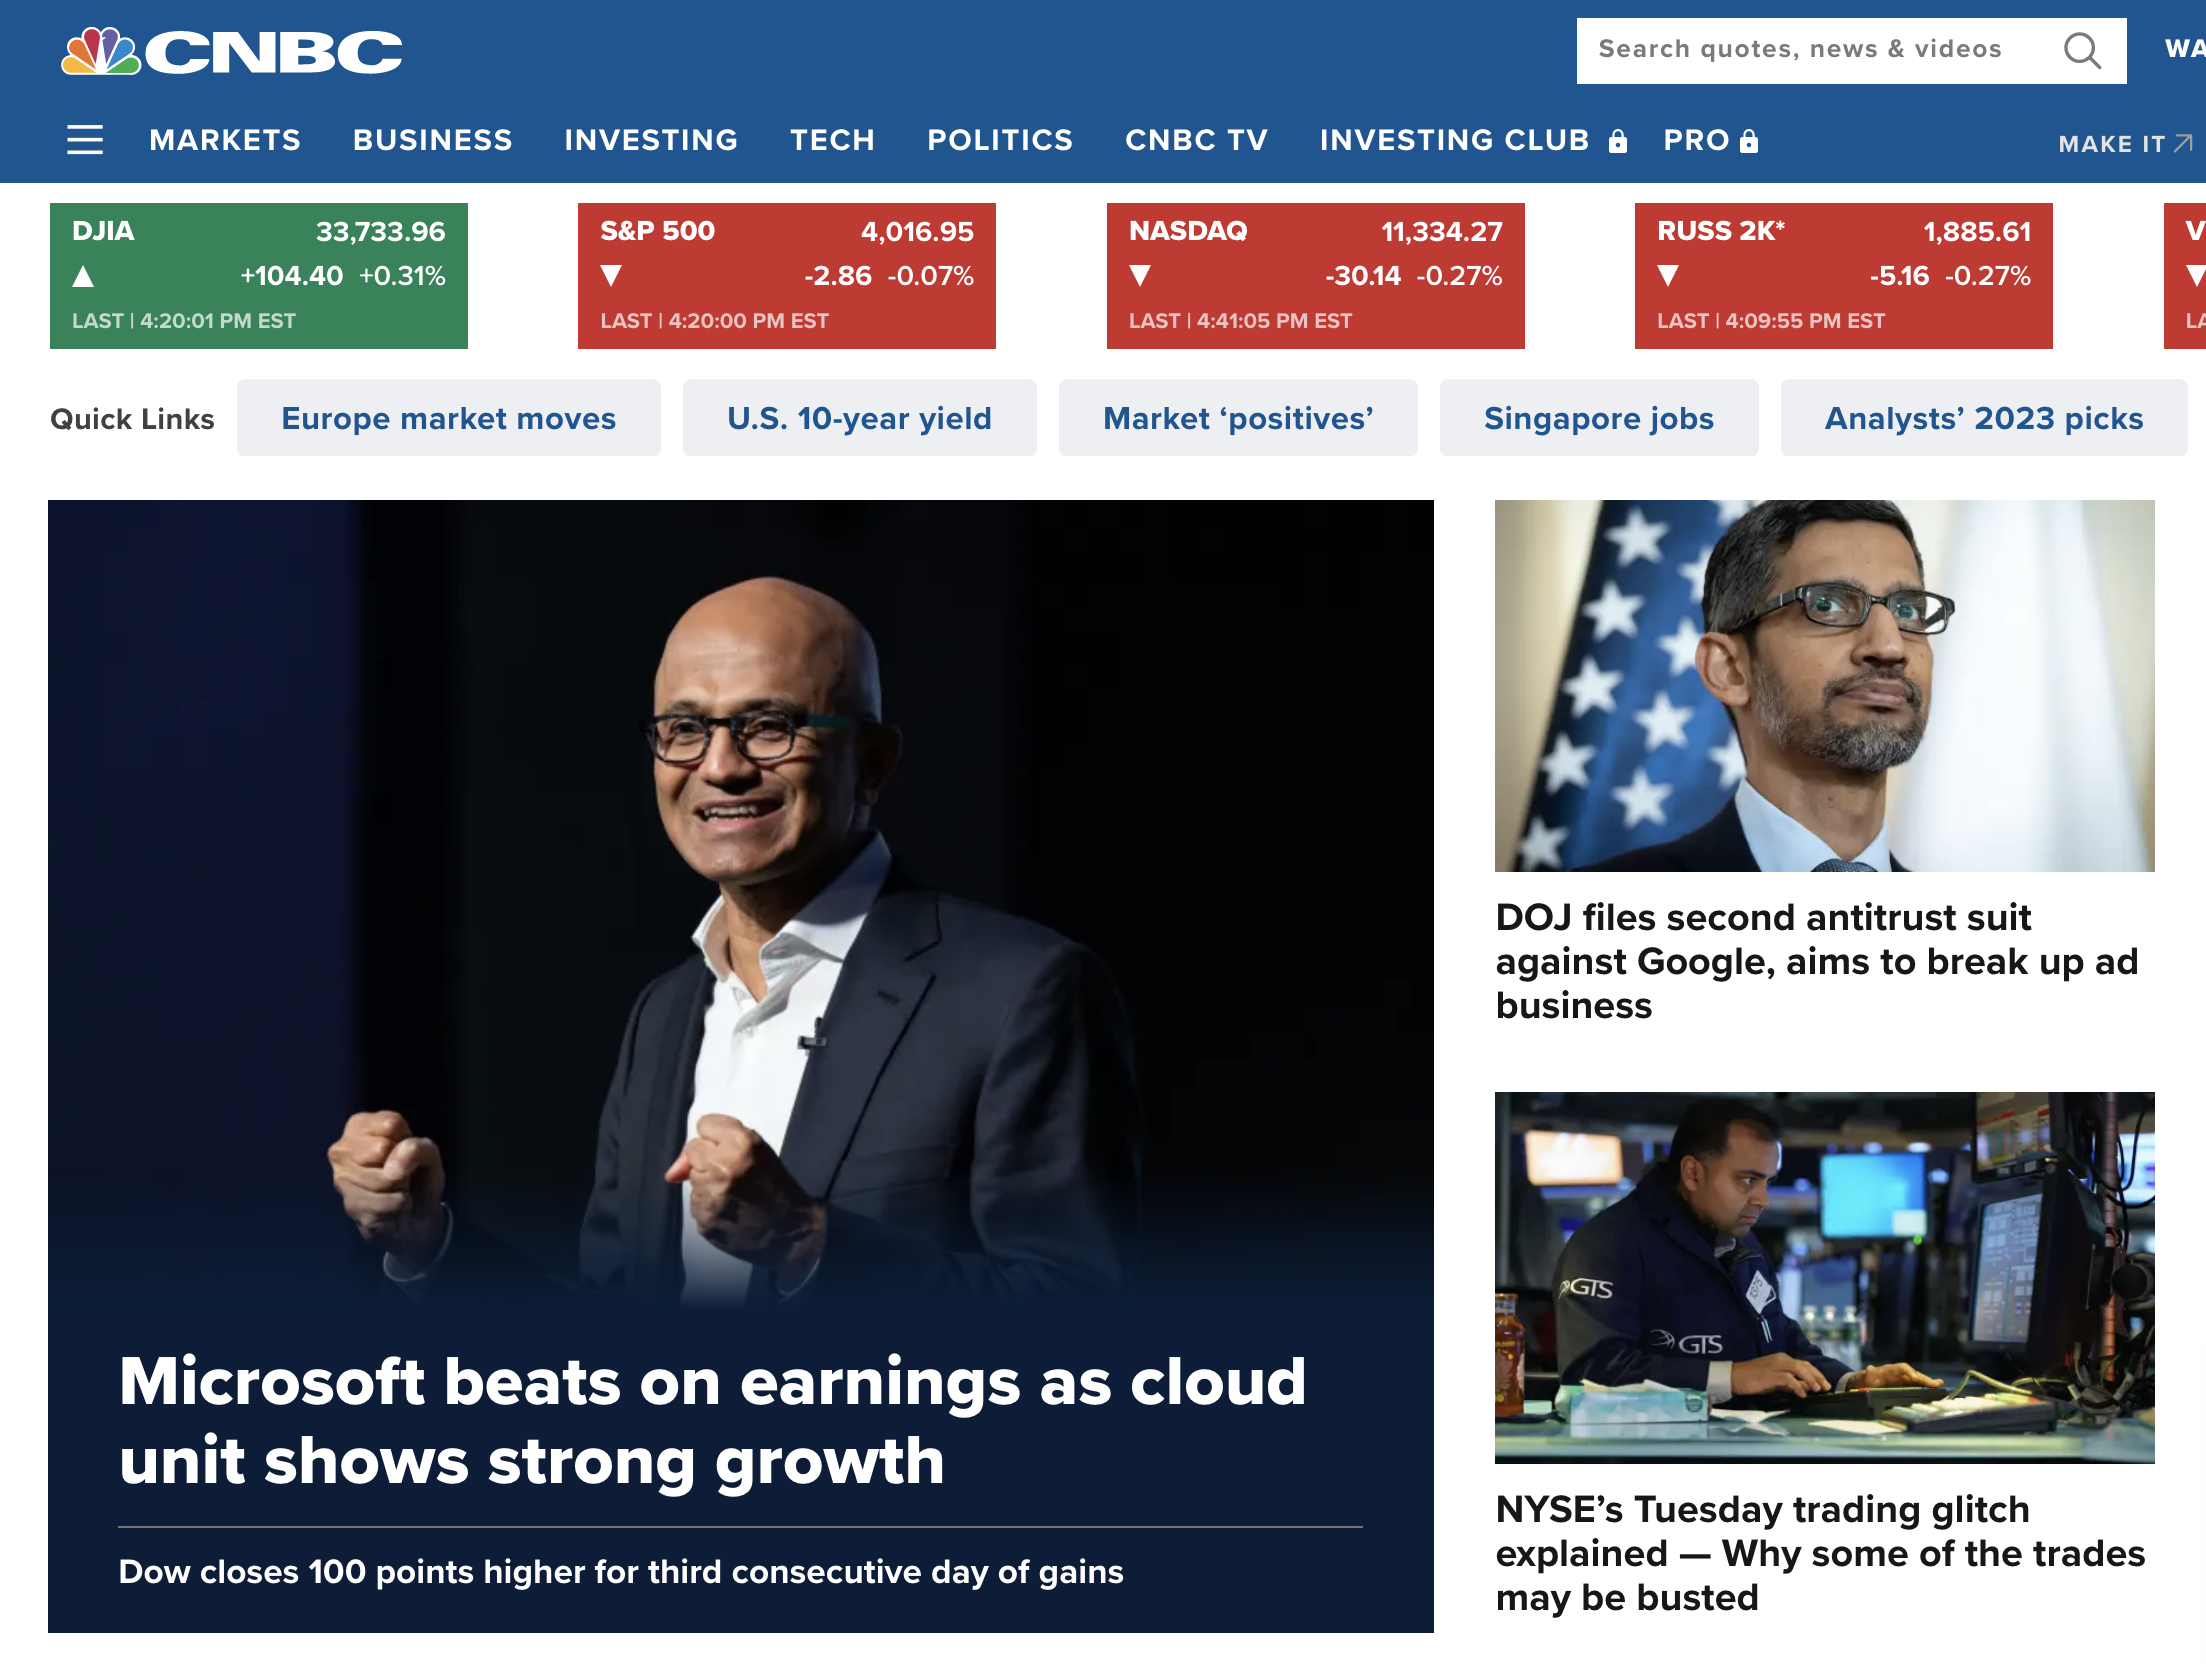Open the hamburger navigation menu

pyautogui.click(x=85, y=140)
